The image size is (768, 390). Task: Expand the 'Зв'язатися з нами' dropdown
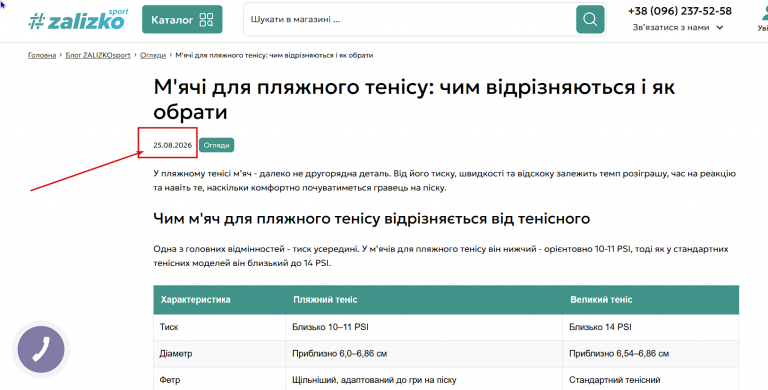pyautogui.click(x=678, y=27)
